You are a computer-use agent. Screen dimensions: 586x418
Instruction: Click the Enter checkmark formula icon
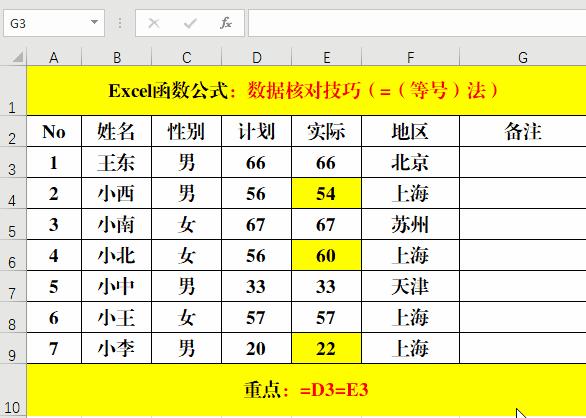pos(190,24)
